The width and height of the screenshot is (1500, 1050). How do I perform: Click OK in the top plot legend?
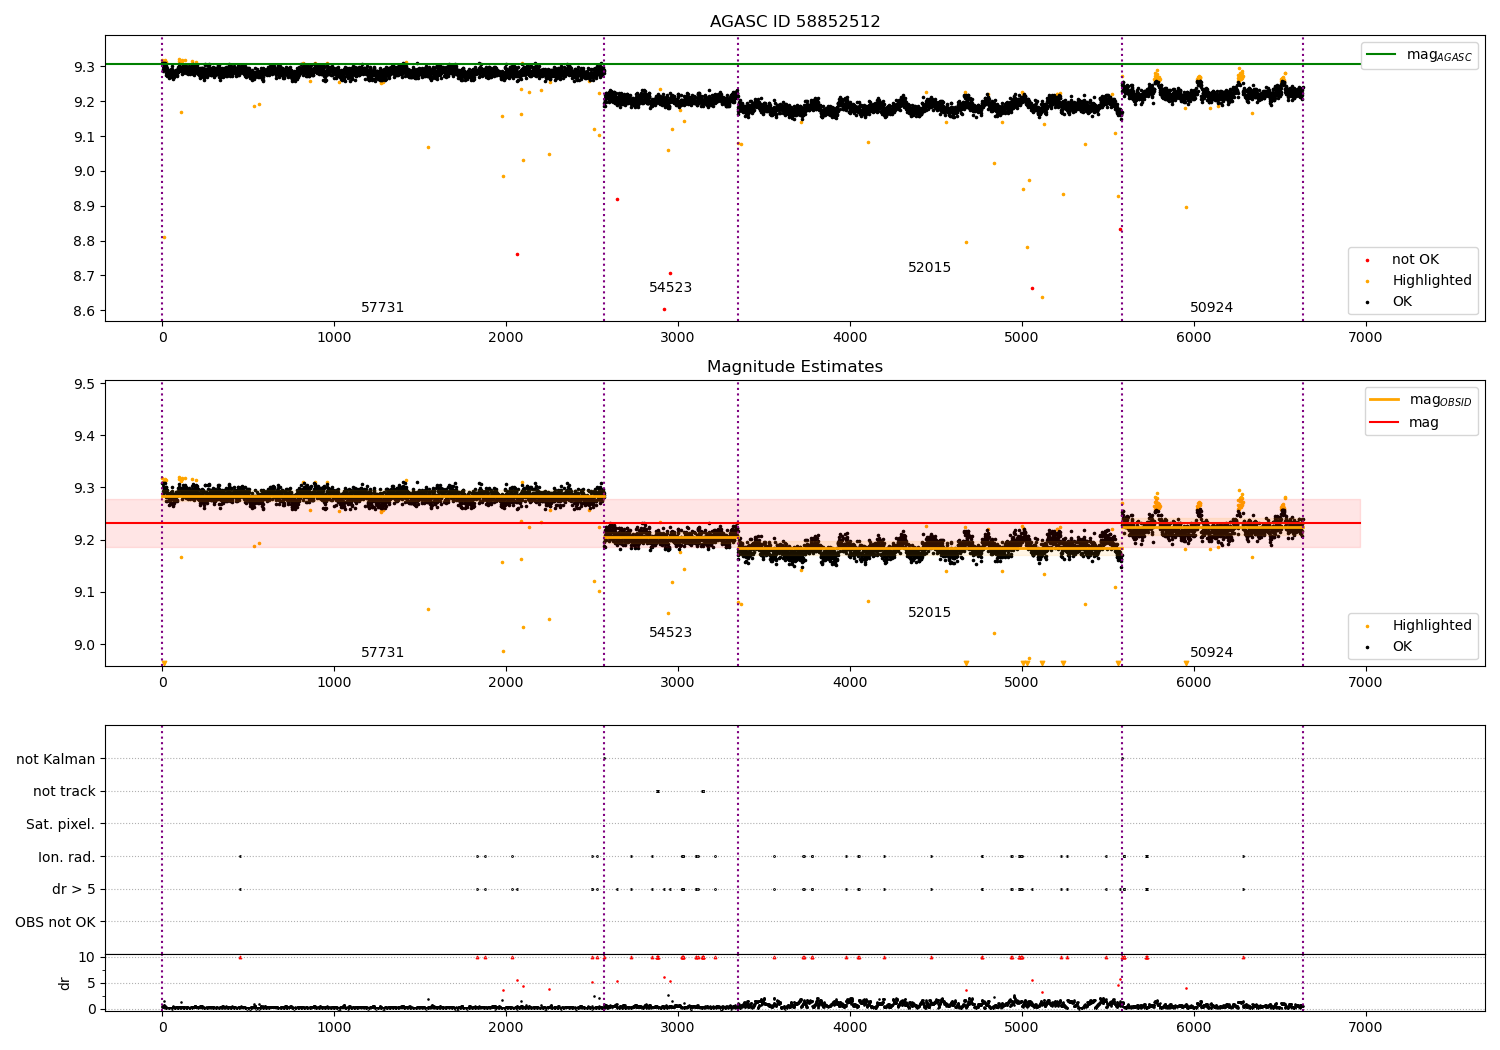pos(1402,302)
